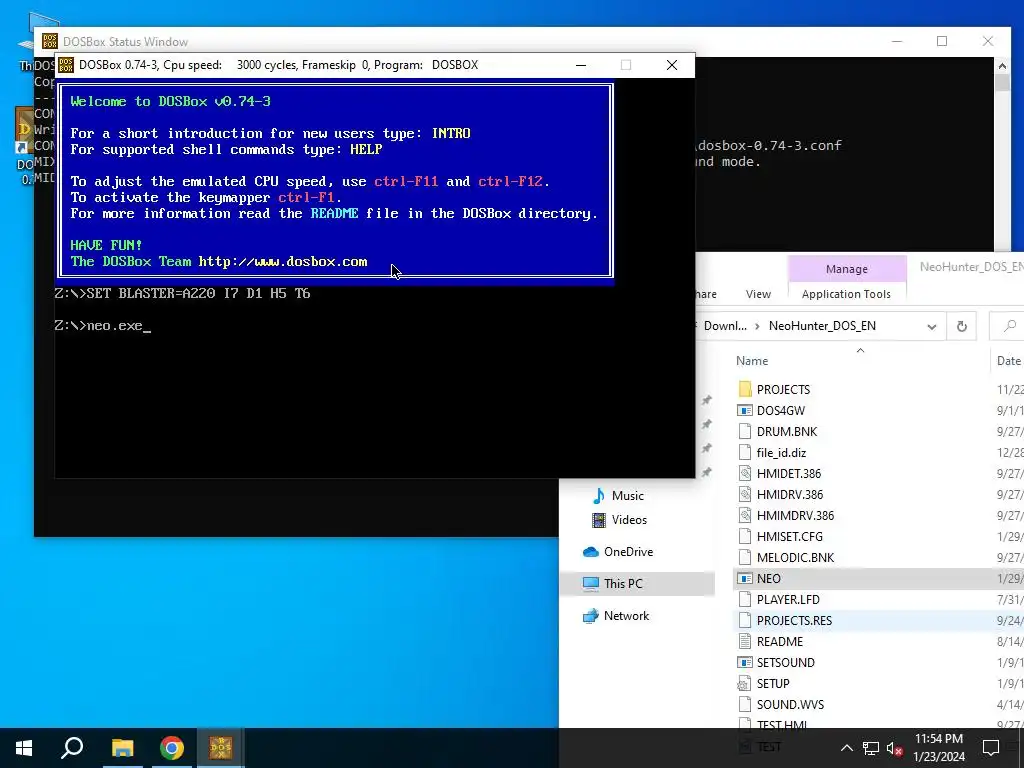Screen dimensions: 1024x768
Task: Refresh the Explorer folder view
Action: point(961,326)
